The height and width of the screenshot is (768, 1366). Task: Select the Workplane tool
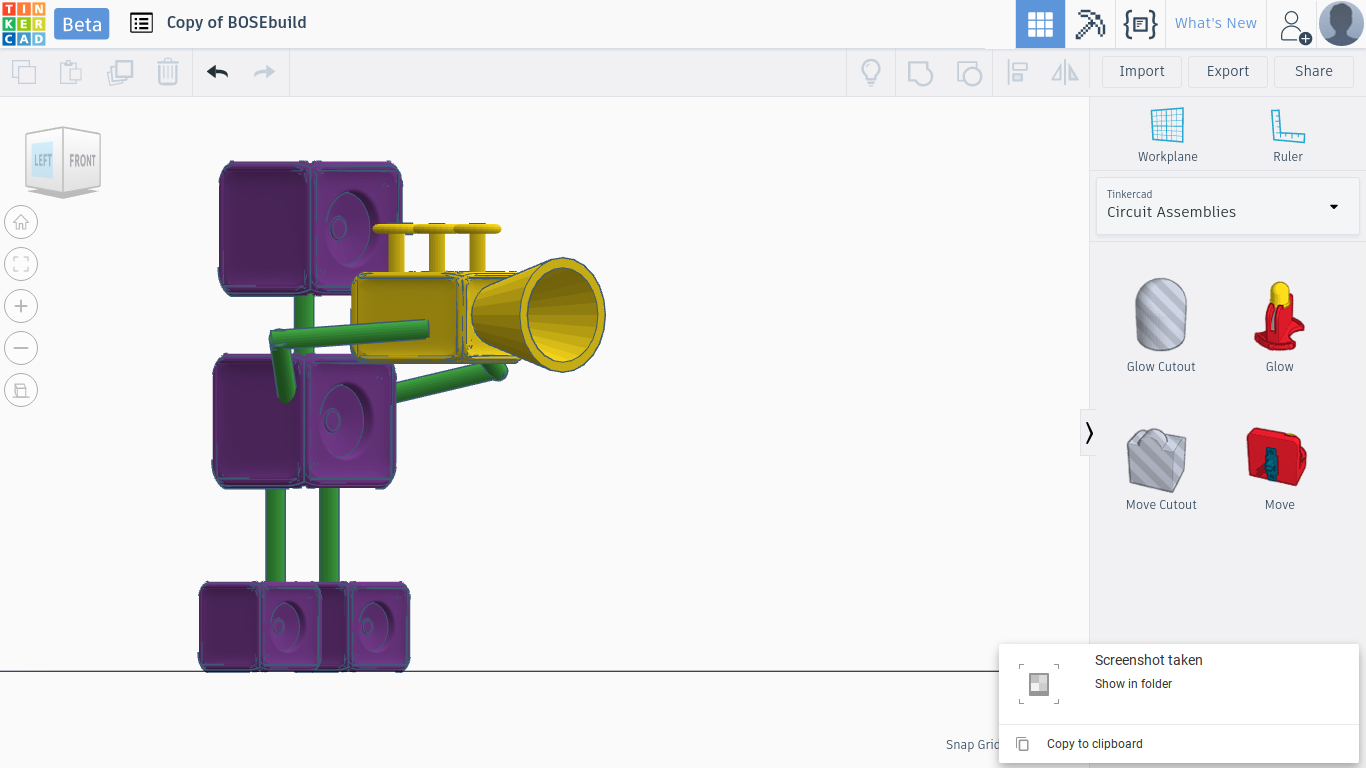click(x=1167, y=135)
